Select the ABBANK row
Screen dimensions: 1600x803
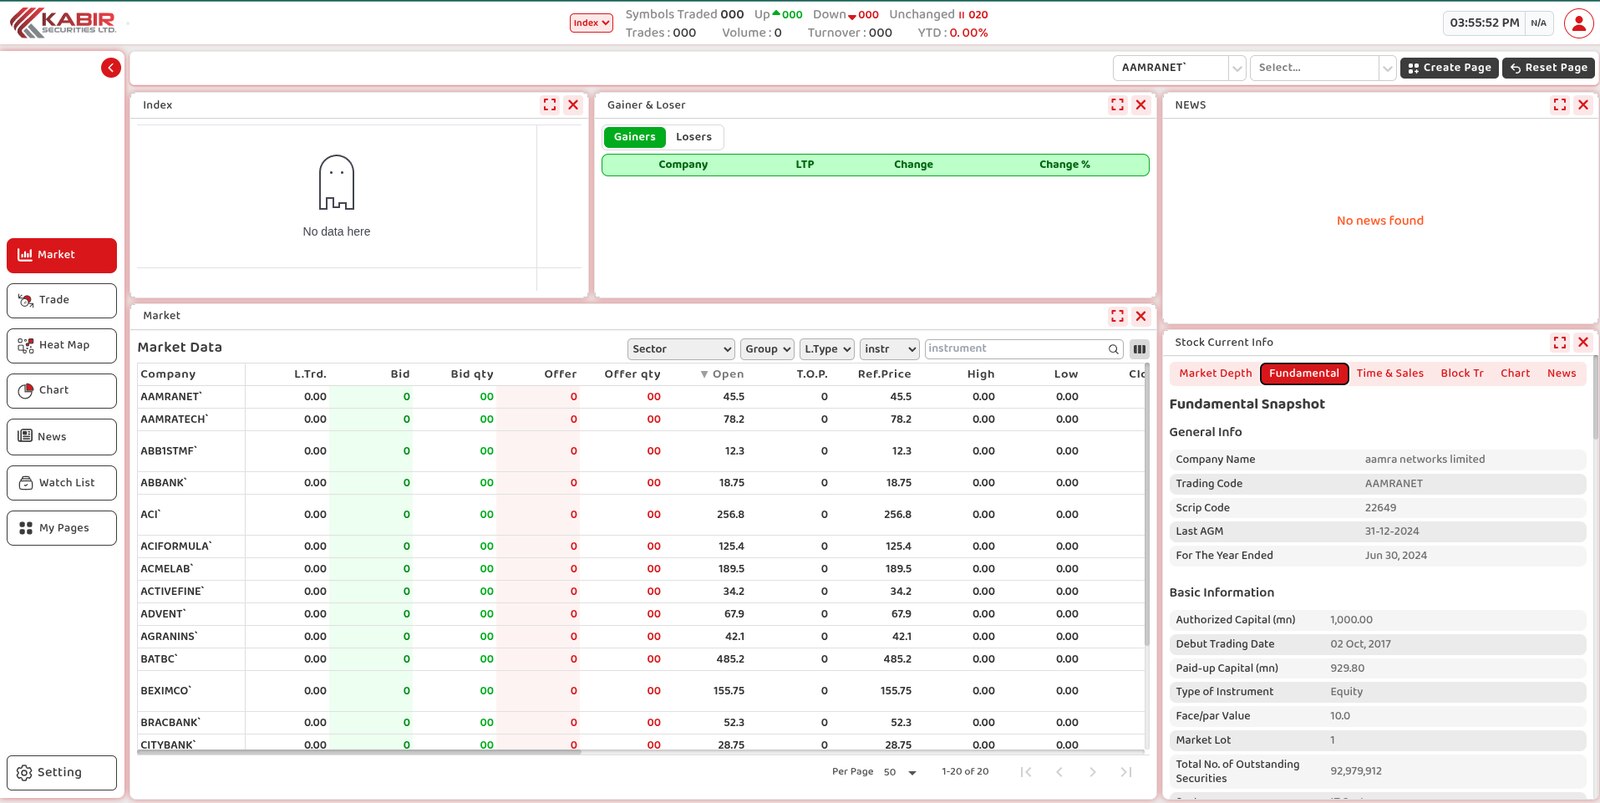640,483
